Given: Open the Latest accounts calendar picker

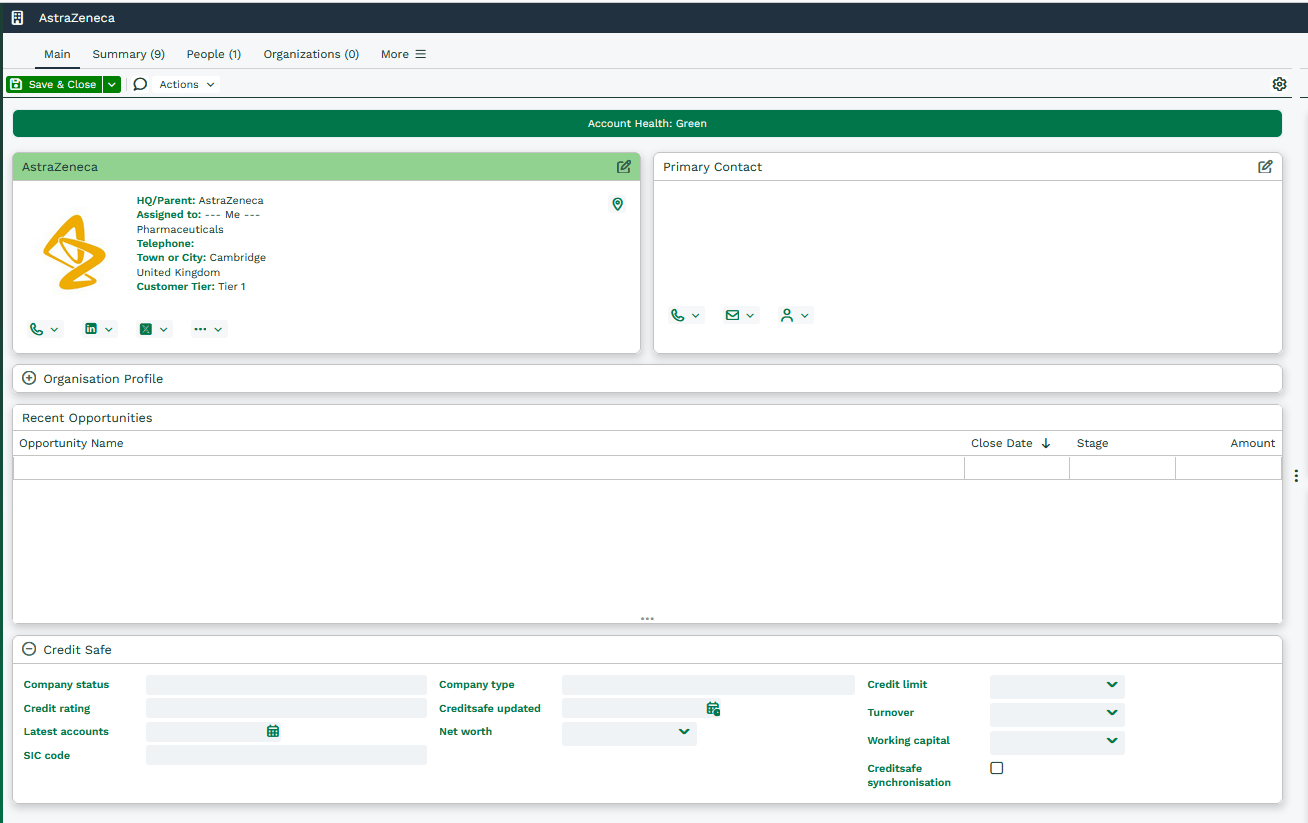Looking at the screenshot, I should tap(273, 732).
